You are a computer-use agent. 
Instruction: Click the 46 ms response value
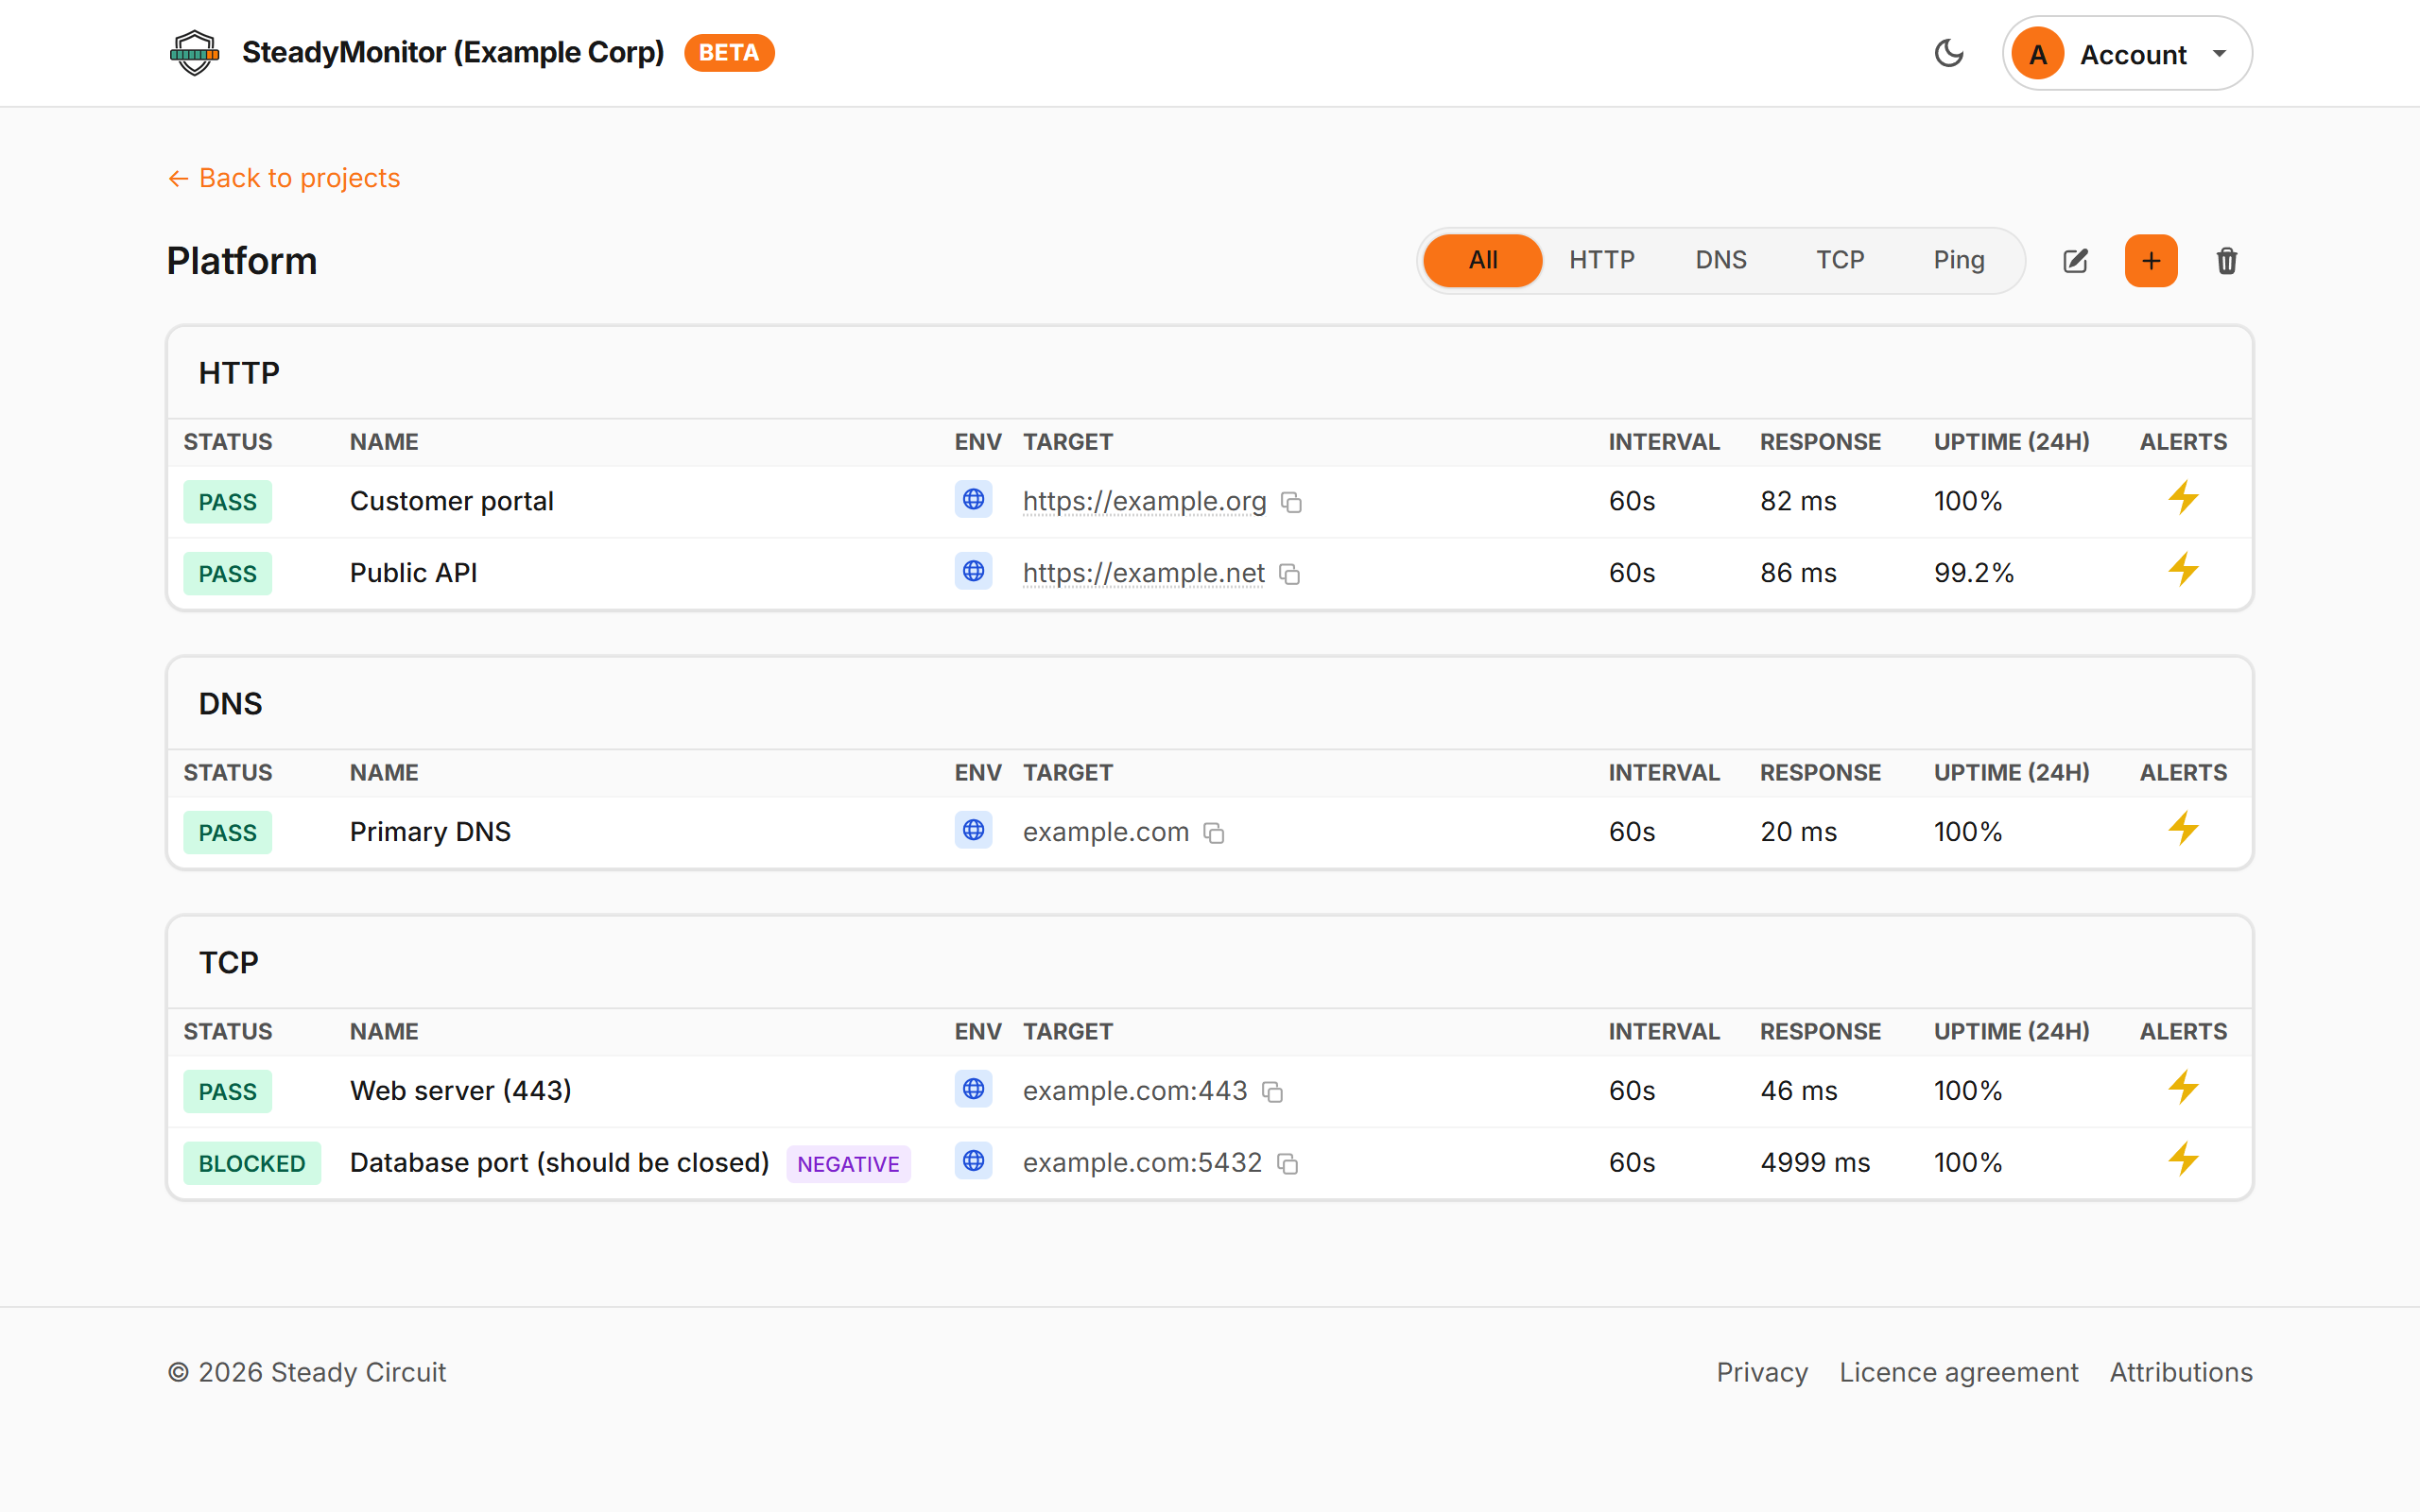click(x=1798, y=1091)
